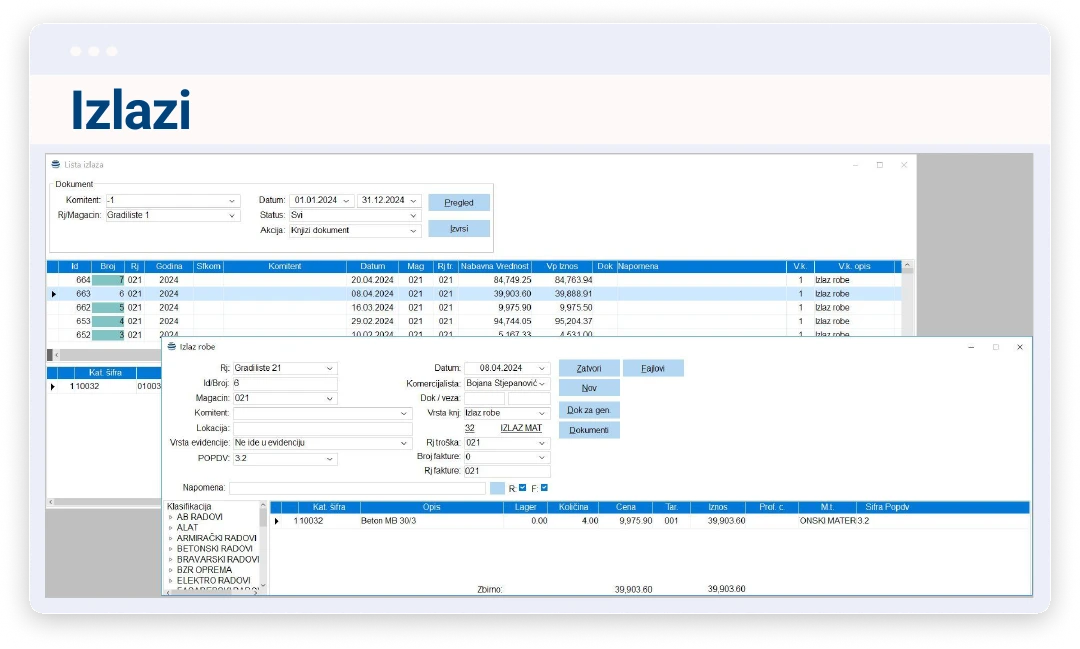Expand the AB RADOVI tree node
This screenshot has width=1080, height=649.
point(171,517)
